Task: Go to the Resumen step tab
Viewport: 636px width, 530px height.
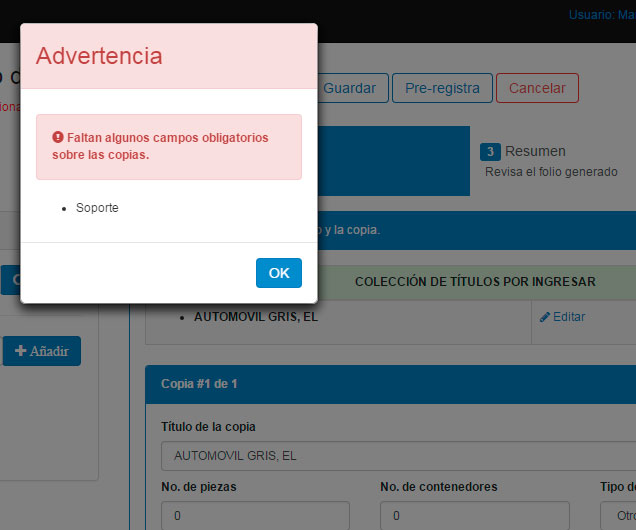Action: pyautogui.click(x=535, y=152)
